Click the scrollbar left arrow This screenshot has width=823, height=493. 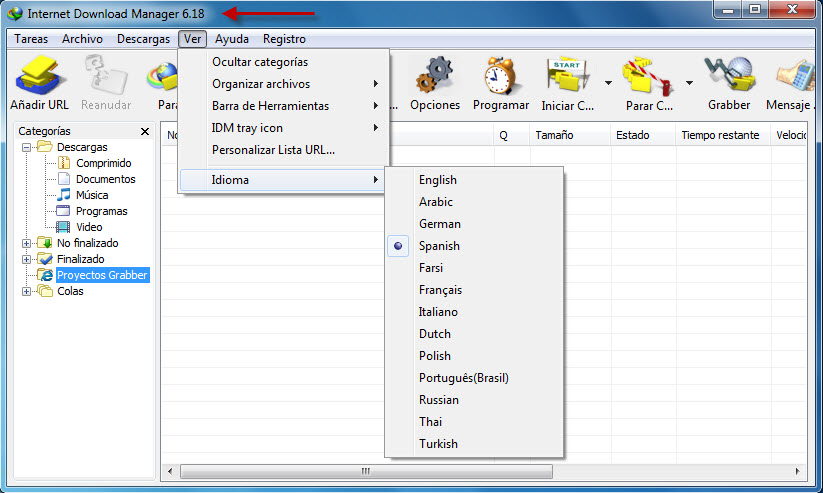(x=170, y=471)
